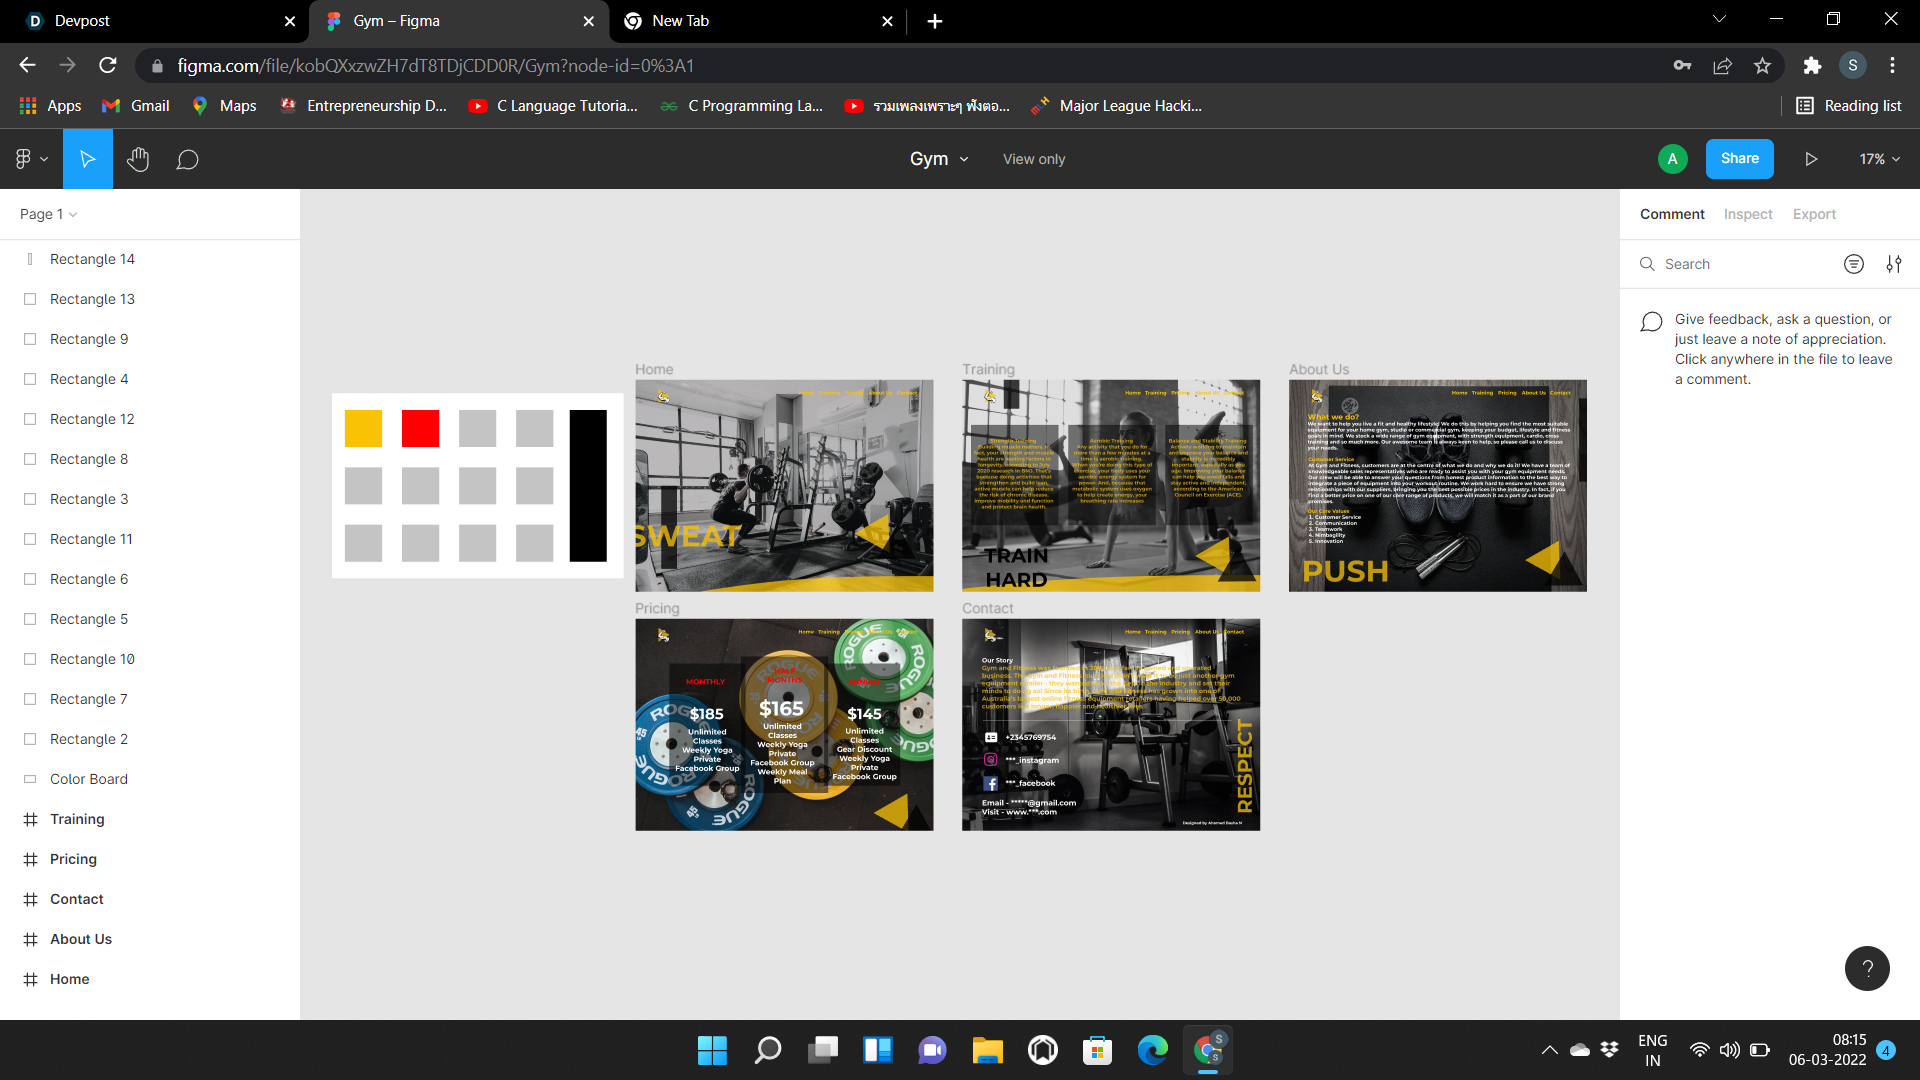Click user avatar A in toolbar
The image size is (1920, 1080).
pos(1672,159)
